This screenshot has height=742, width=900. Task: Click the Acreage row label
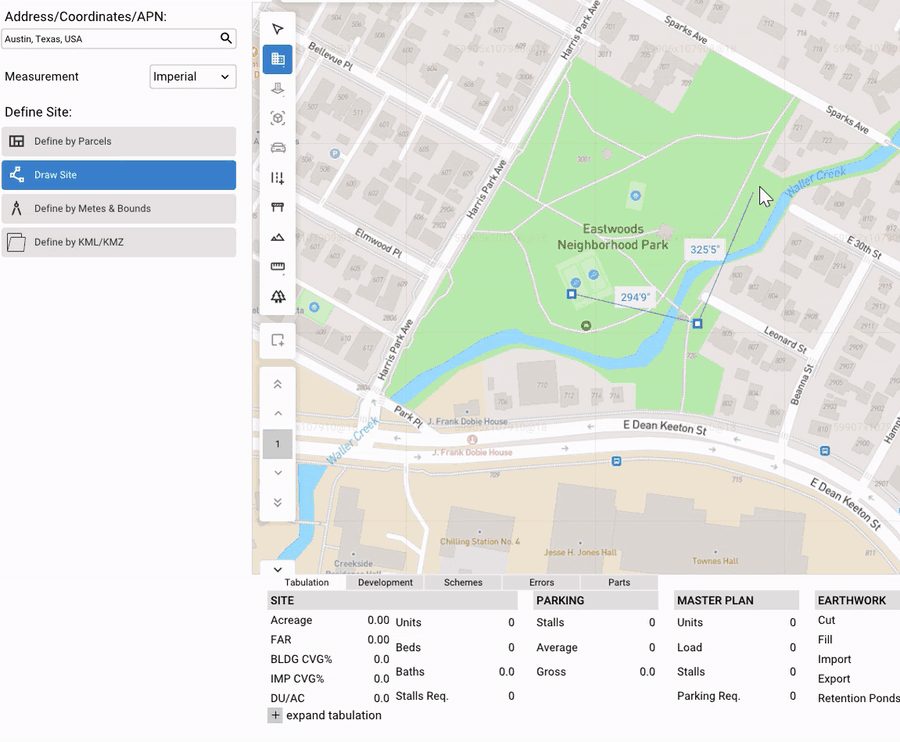(x=291, y=620)
